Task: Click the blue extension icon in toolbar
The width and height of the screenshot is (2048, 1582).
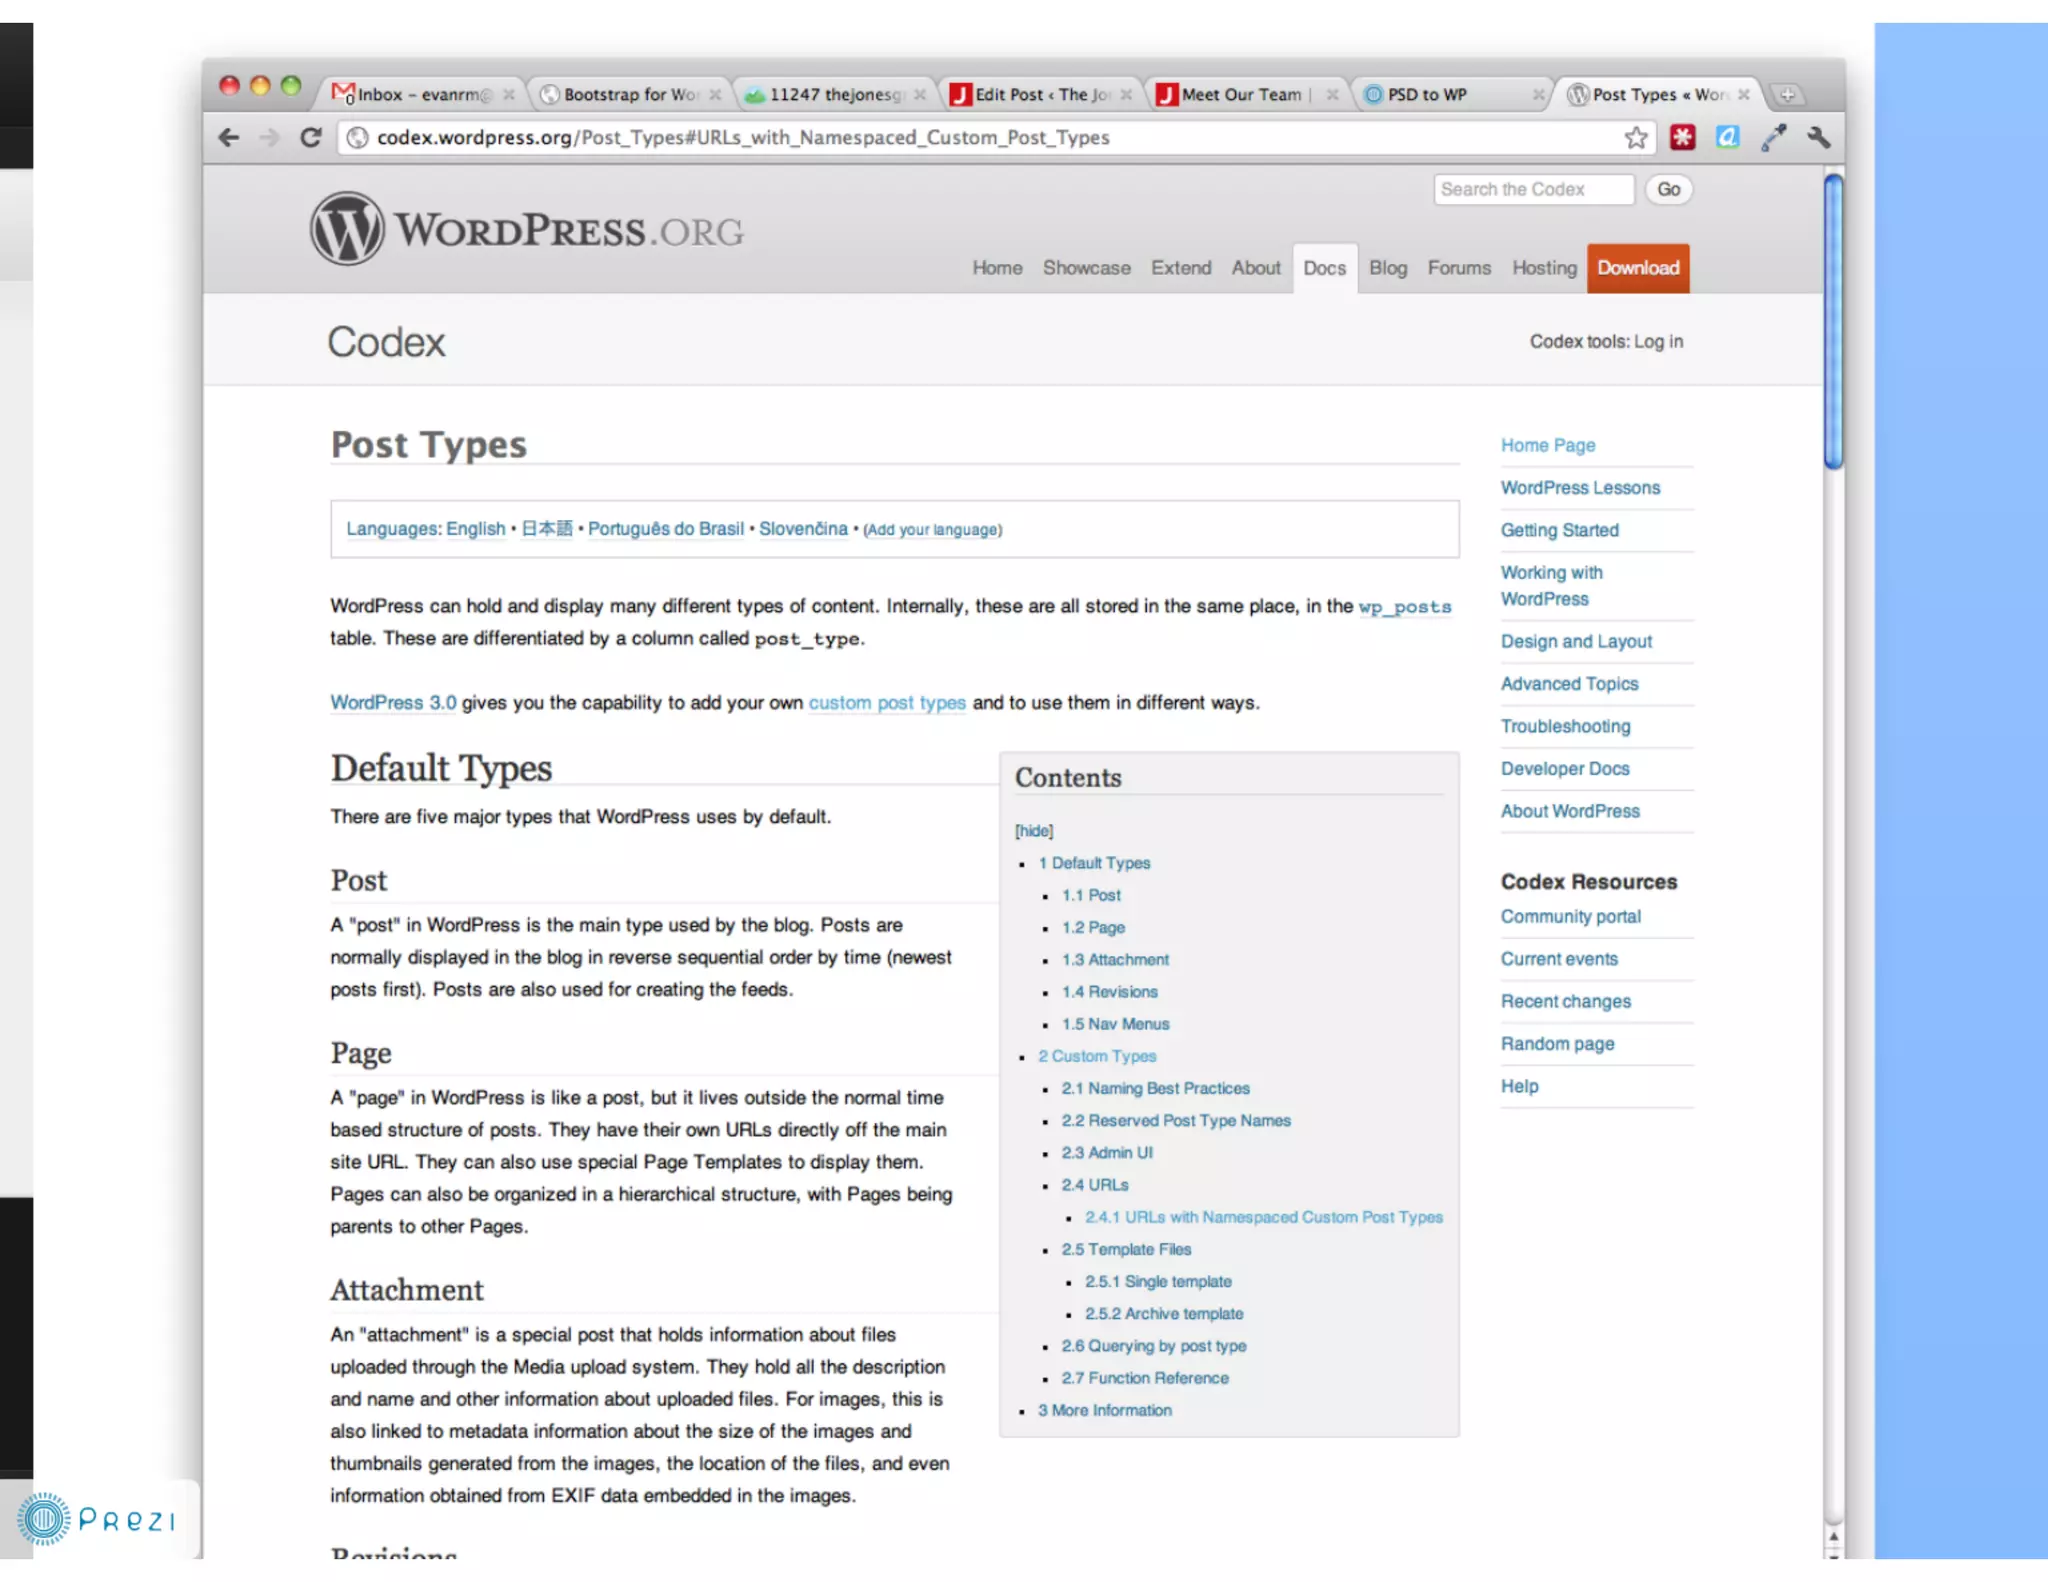Action: pyautogui.click(x=1728, y=137)
